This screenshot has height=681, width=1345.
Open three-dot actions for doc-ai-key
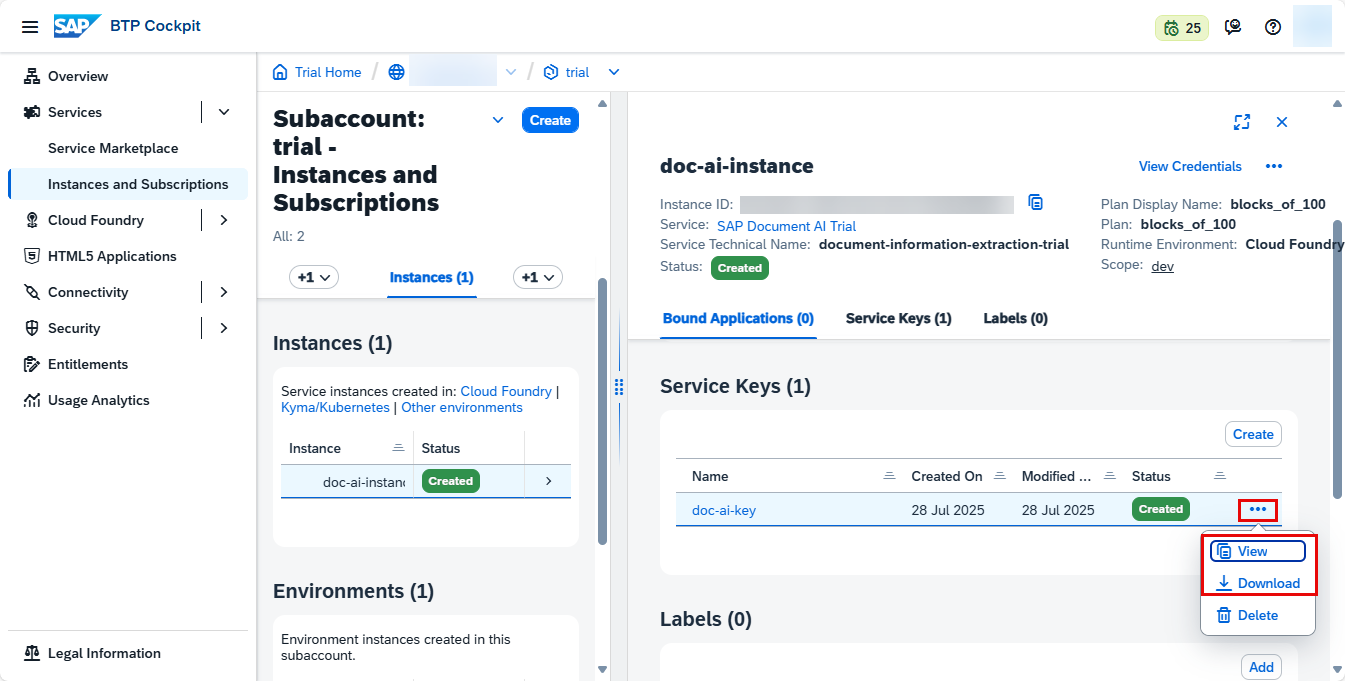click(x=1258, y=509)
